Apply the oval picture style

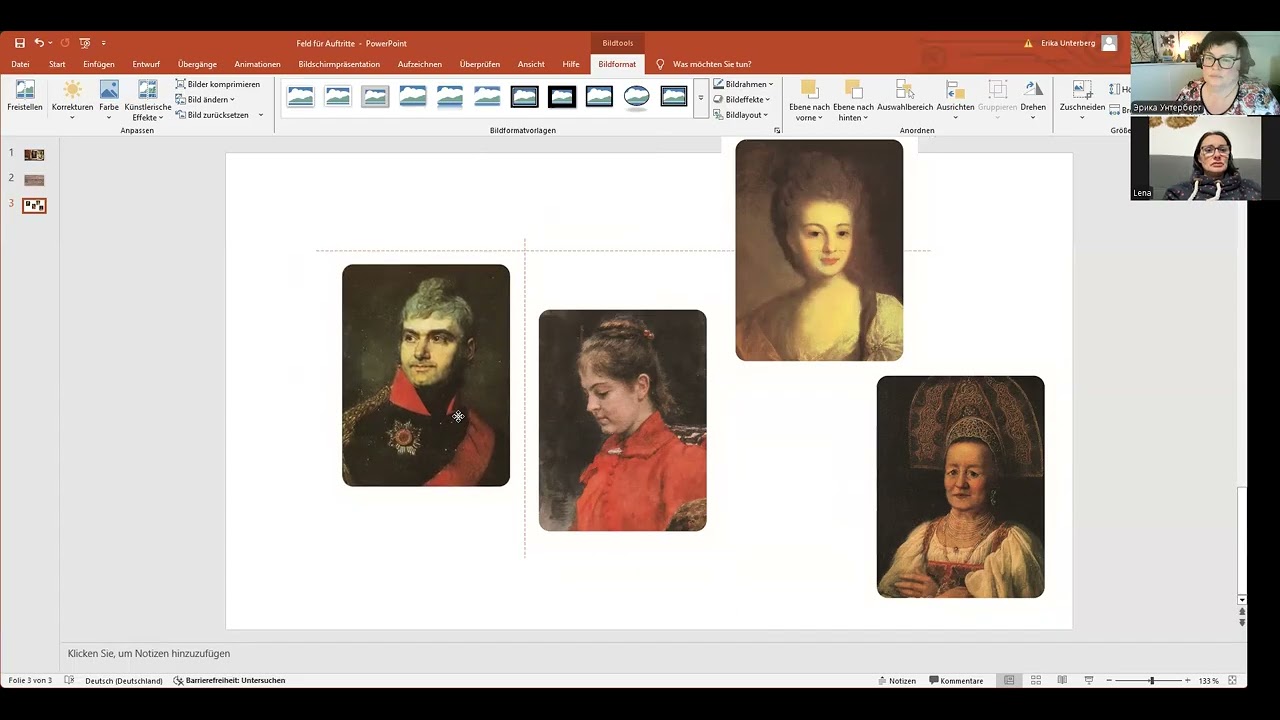[636, 96]
